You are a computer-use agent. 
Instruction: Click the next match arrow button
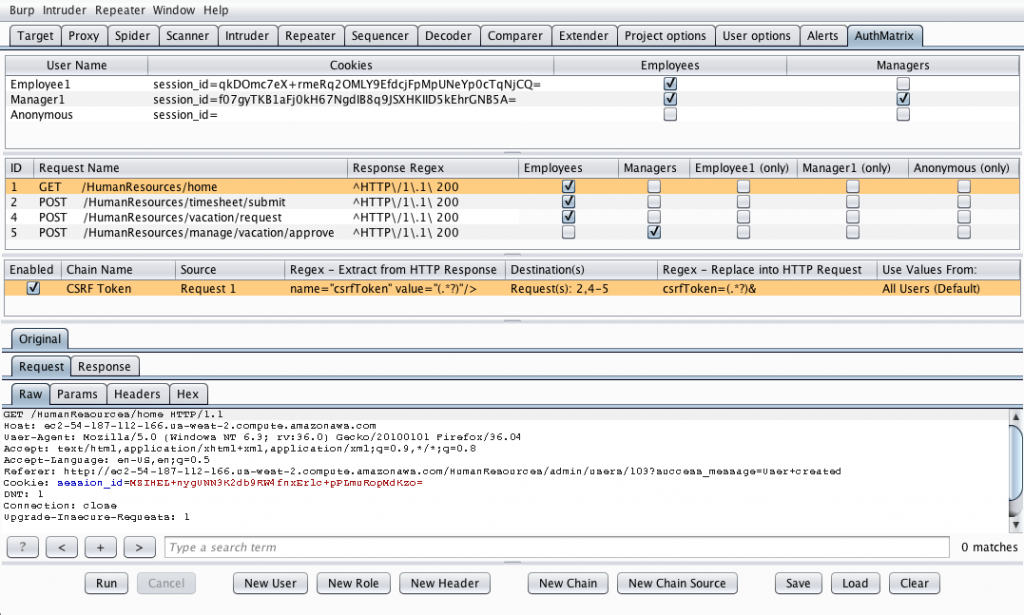coord(139,547)
